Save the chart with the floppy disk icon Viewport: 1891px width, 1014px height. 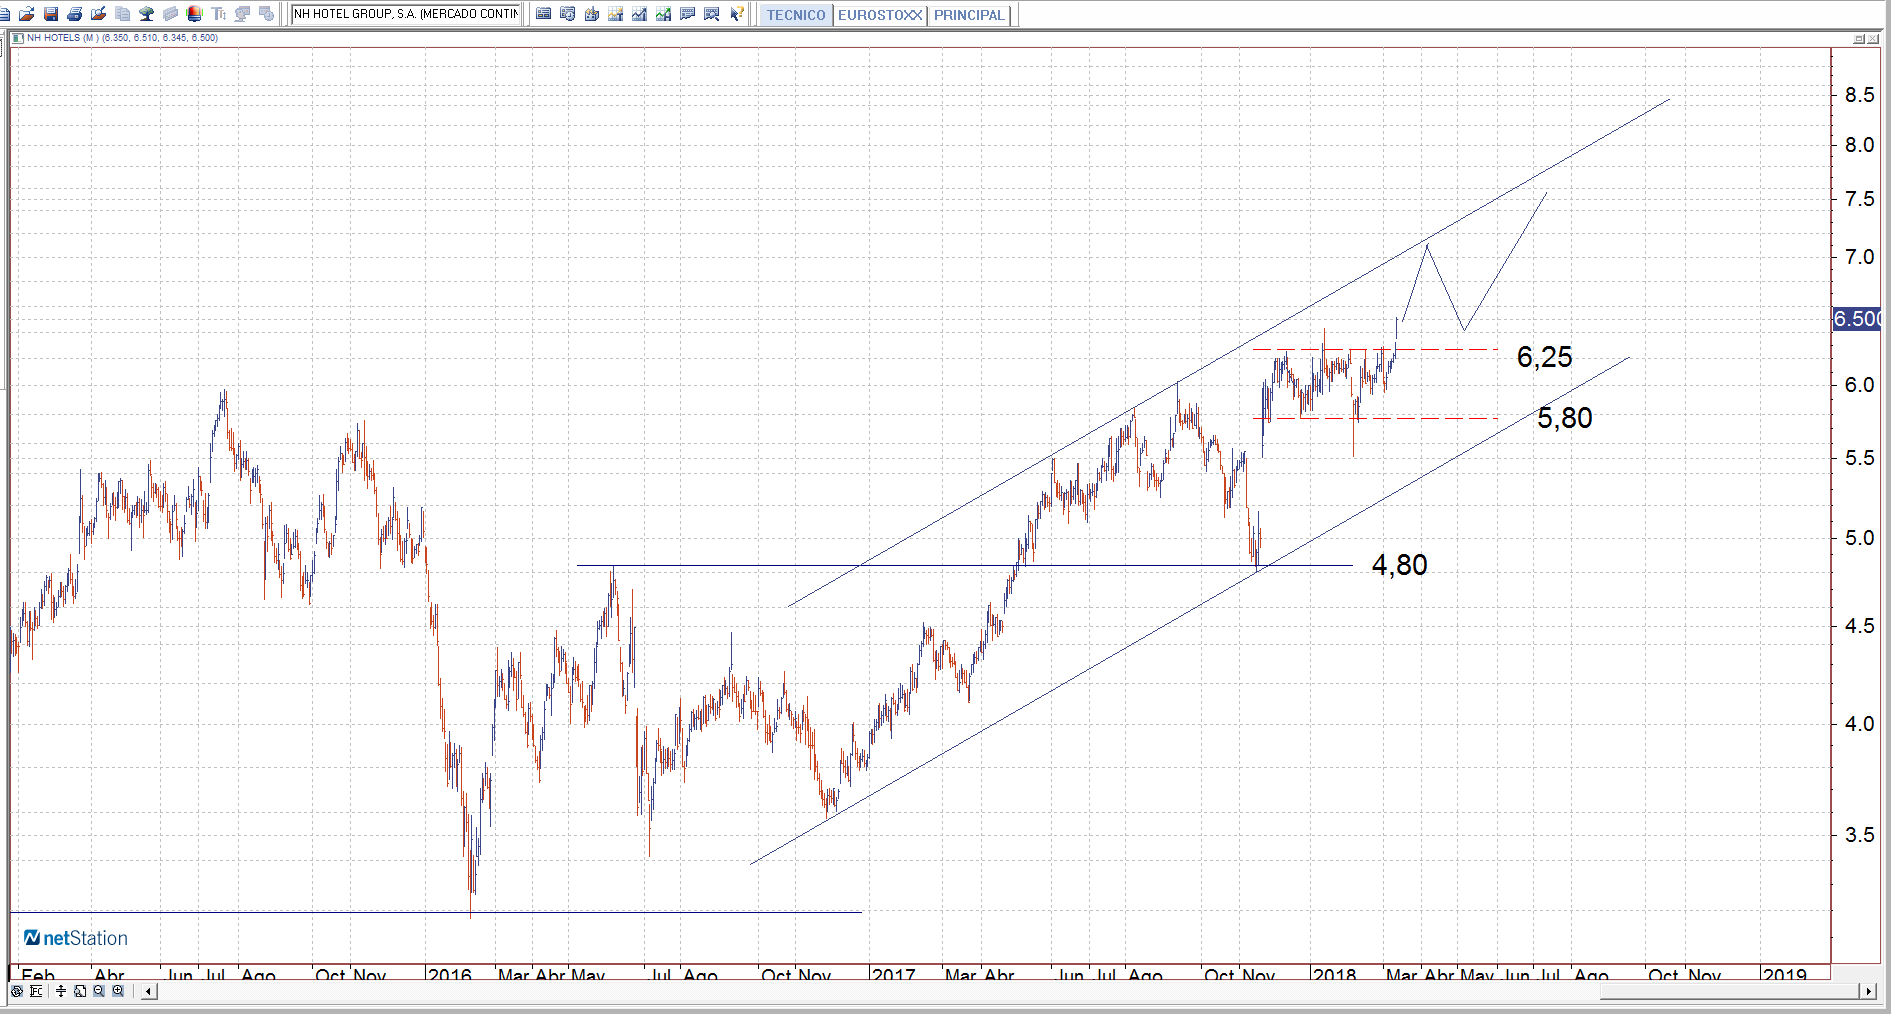pyautogui.click(x=51, y=14)
